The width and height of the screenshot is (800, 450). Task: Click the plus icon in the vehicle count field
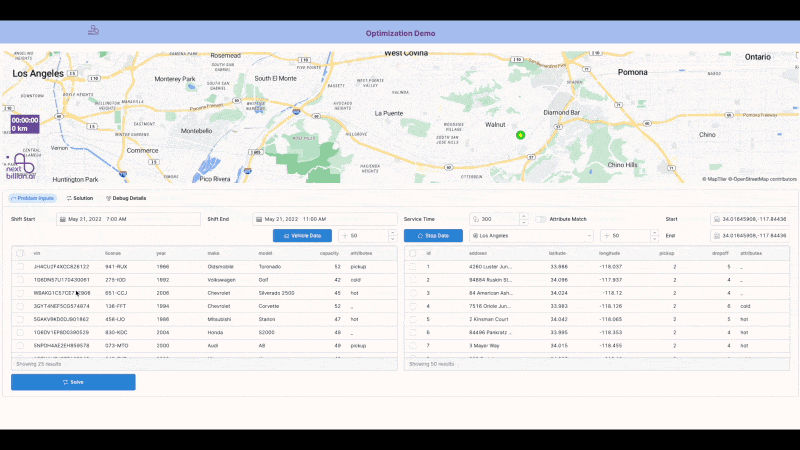(345, 236)
